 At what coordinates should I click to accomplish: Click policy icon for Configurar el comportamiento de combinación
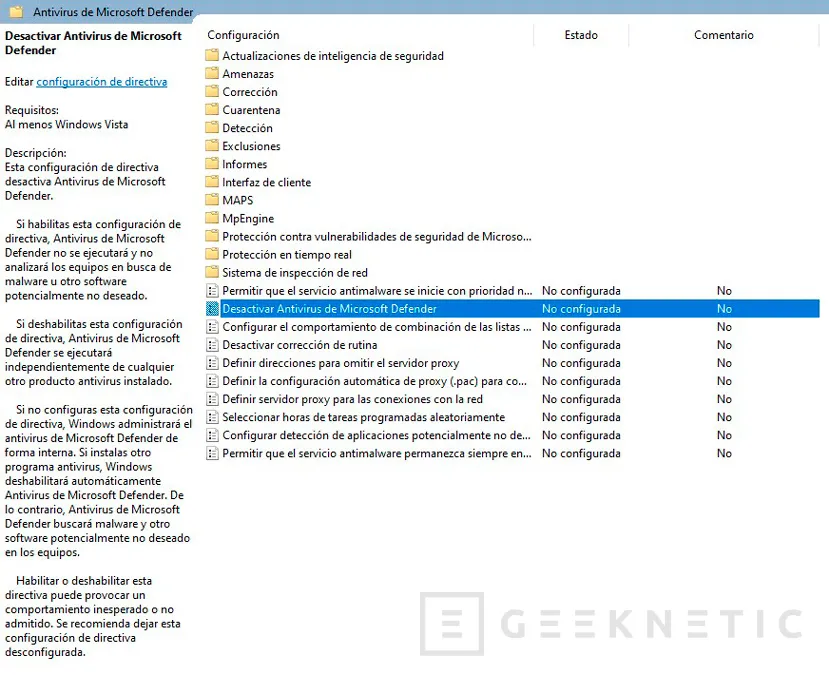click(212, 326)
